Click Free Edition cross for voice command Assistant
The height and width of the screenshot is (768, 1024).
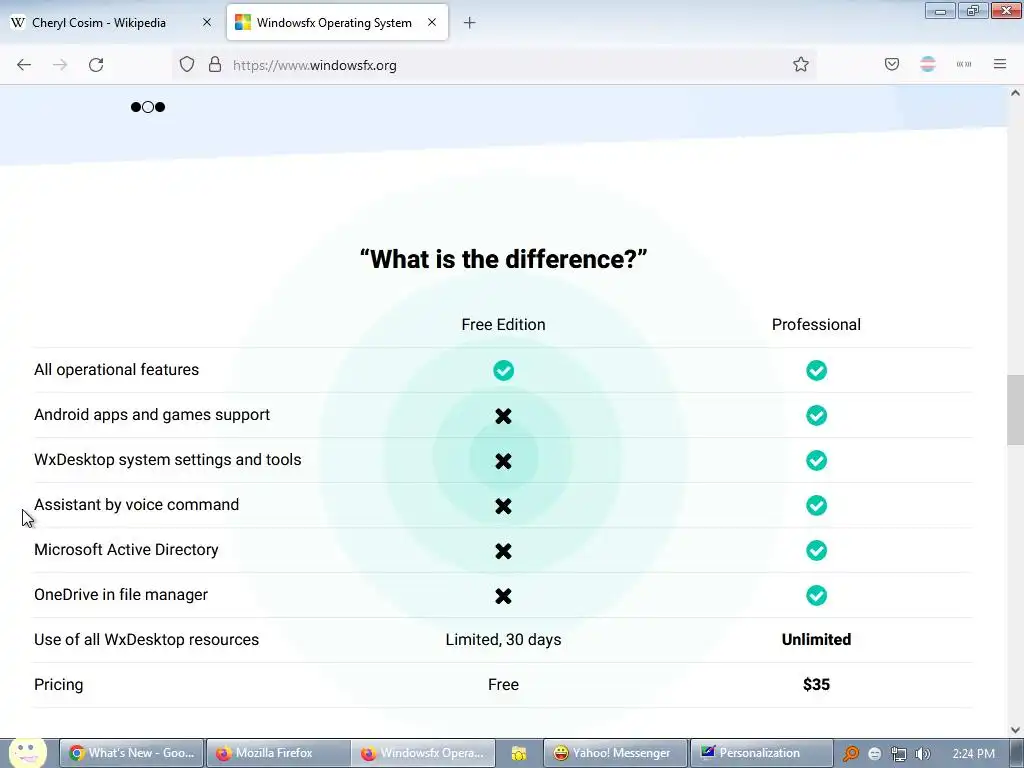(504, 506)
